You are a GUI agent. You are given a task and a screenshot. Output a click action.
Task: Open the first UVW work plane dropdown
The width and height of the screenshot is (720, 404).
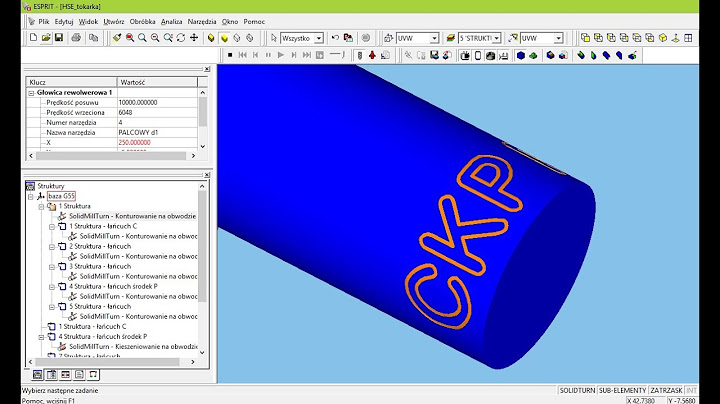tap(434, 39)
